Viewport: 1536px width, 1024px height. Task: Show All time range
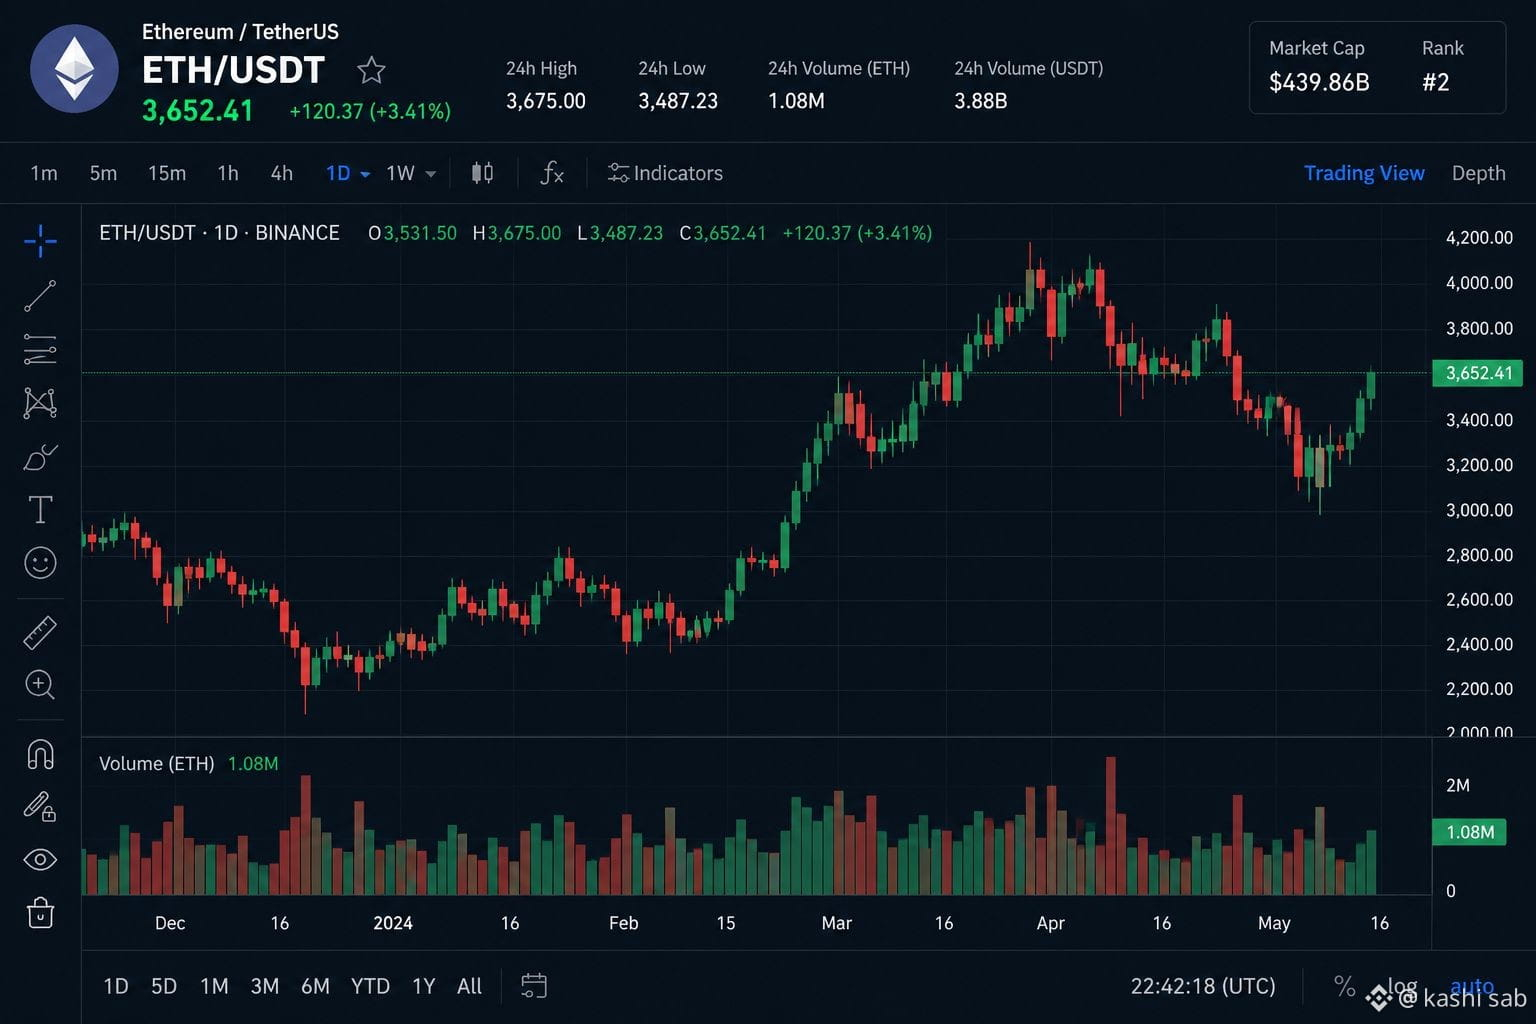click(x=469, y=986)
